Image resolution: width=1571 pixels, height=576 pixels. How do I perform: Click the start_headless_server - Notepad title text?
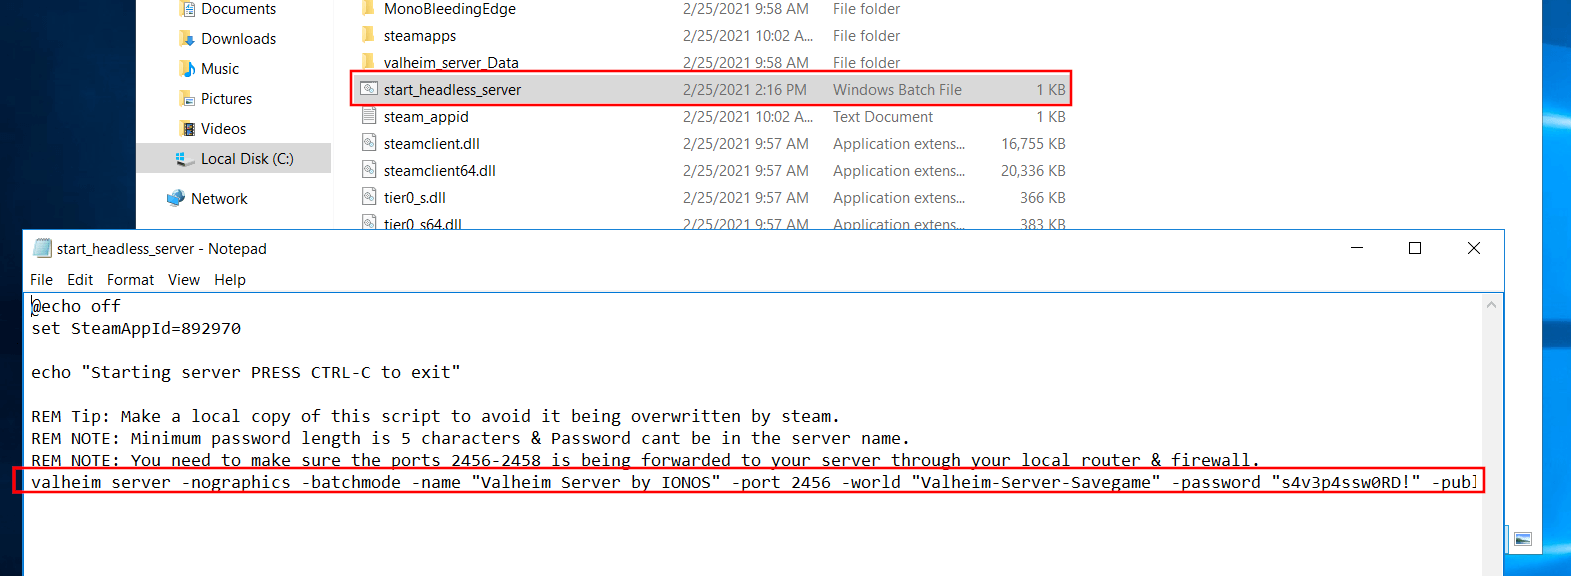[x=162, y=249]
